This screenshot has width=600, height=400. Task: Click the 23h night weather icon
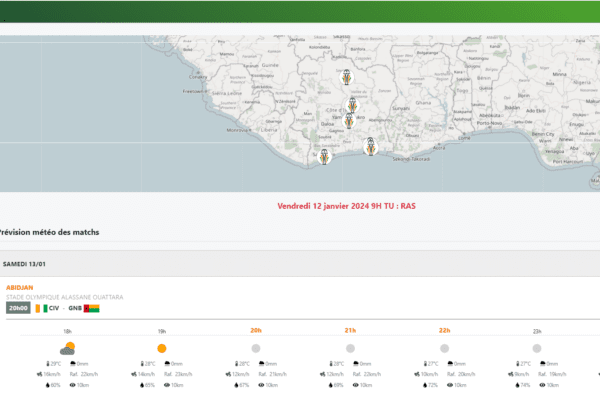(537, 348)
